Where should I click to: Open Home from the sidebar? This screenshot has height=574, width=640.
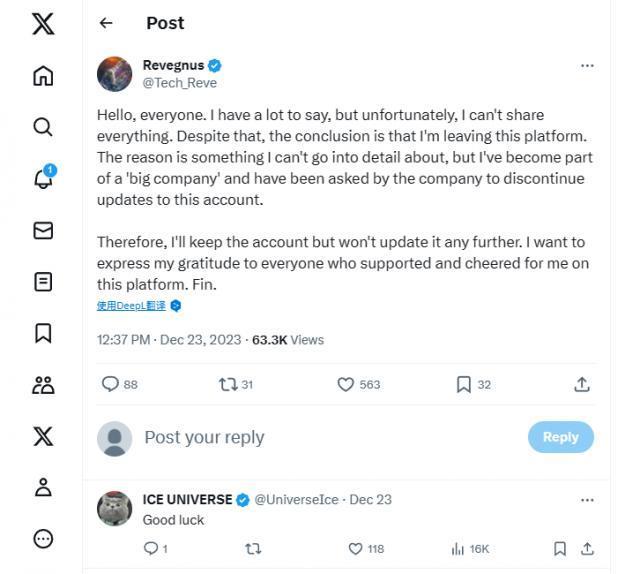click(x=43, y=76)
